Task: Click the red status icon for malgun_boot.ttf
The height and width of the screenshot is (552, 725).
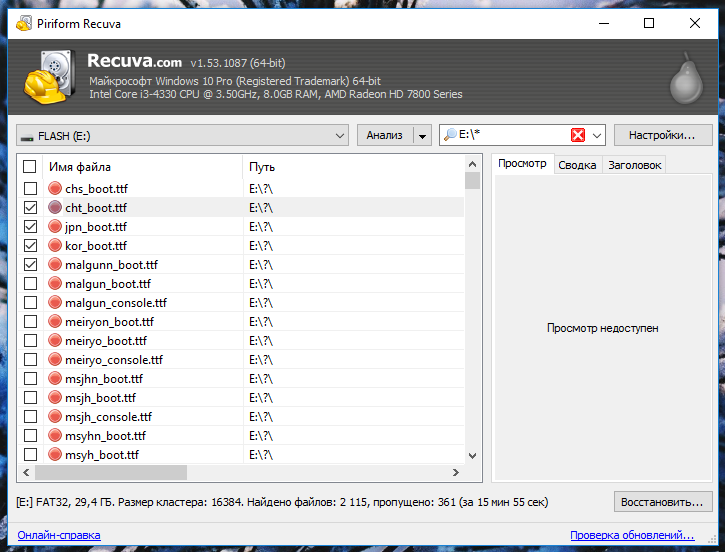Action: coord(55,283)
